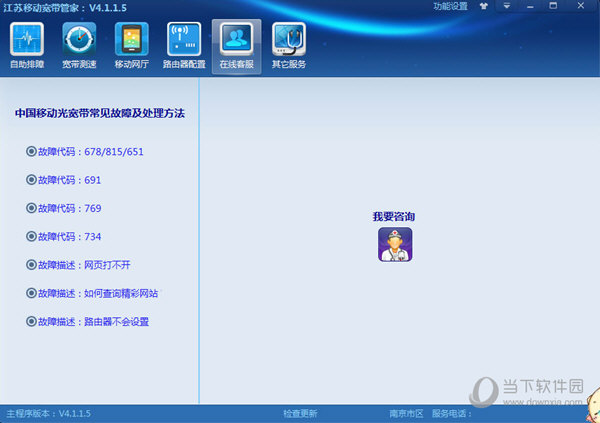This screenshot has height=423, width=600.
Task: Launch the 宽带测速 speed test
Action: click(79, 46)
